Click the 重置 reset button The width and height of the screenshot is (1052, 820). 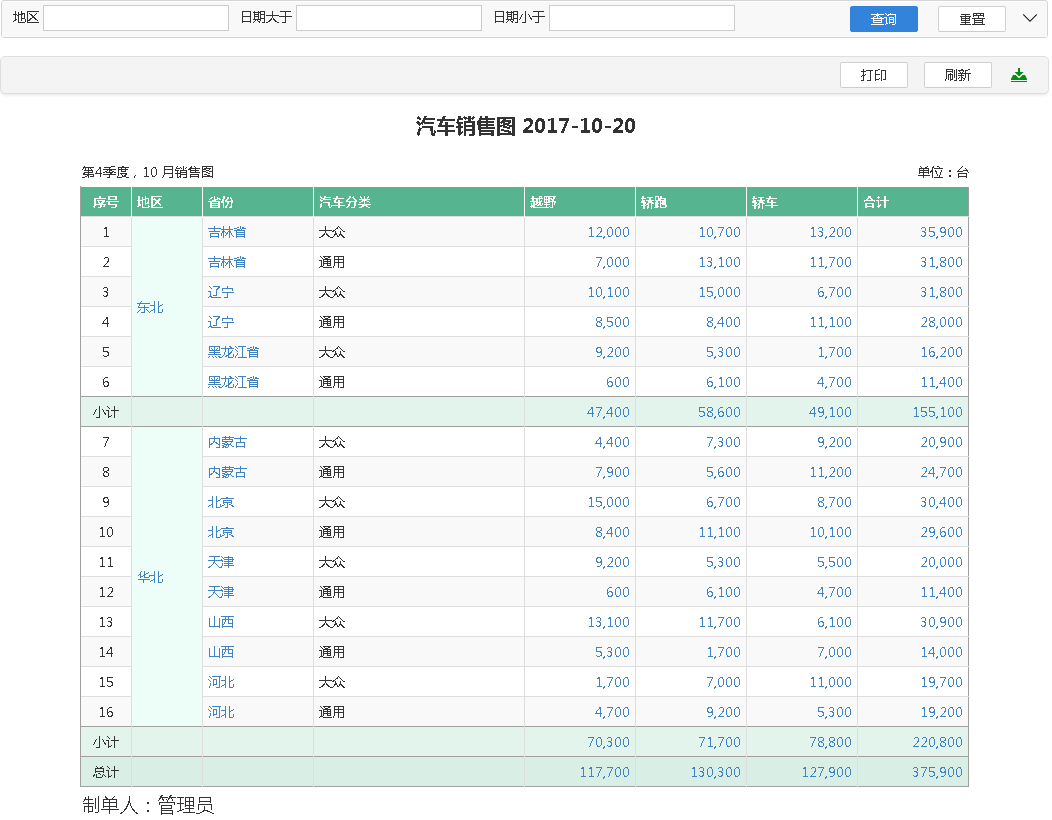(x=971, y=19)
